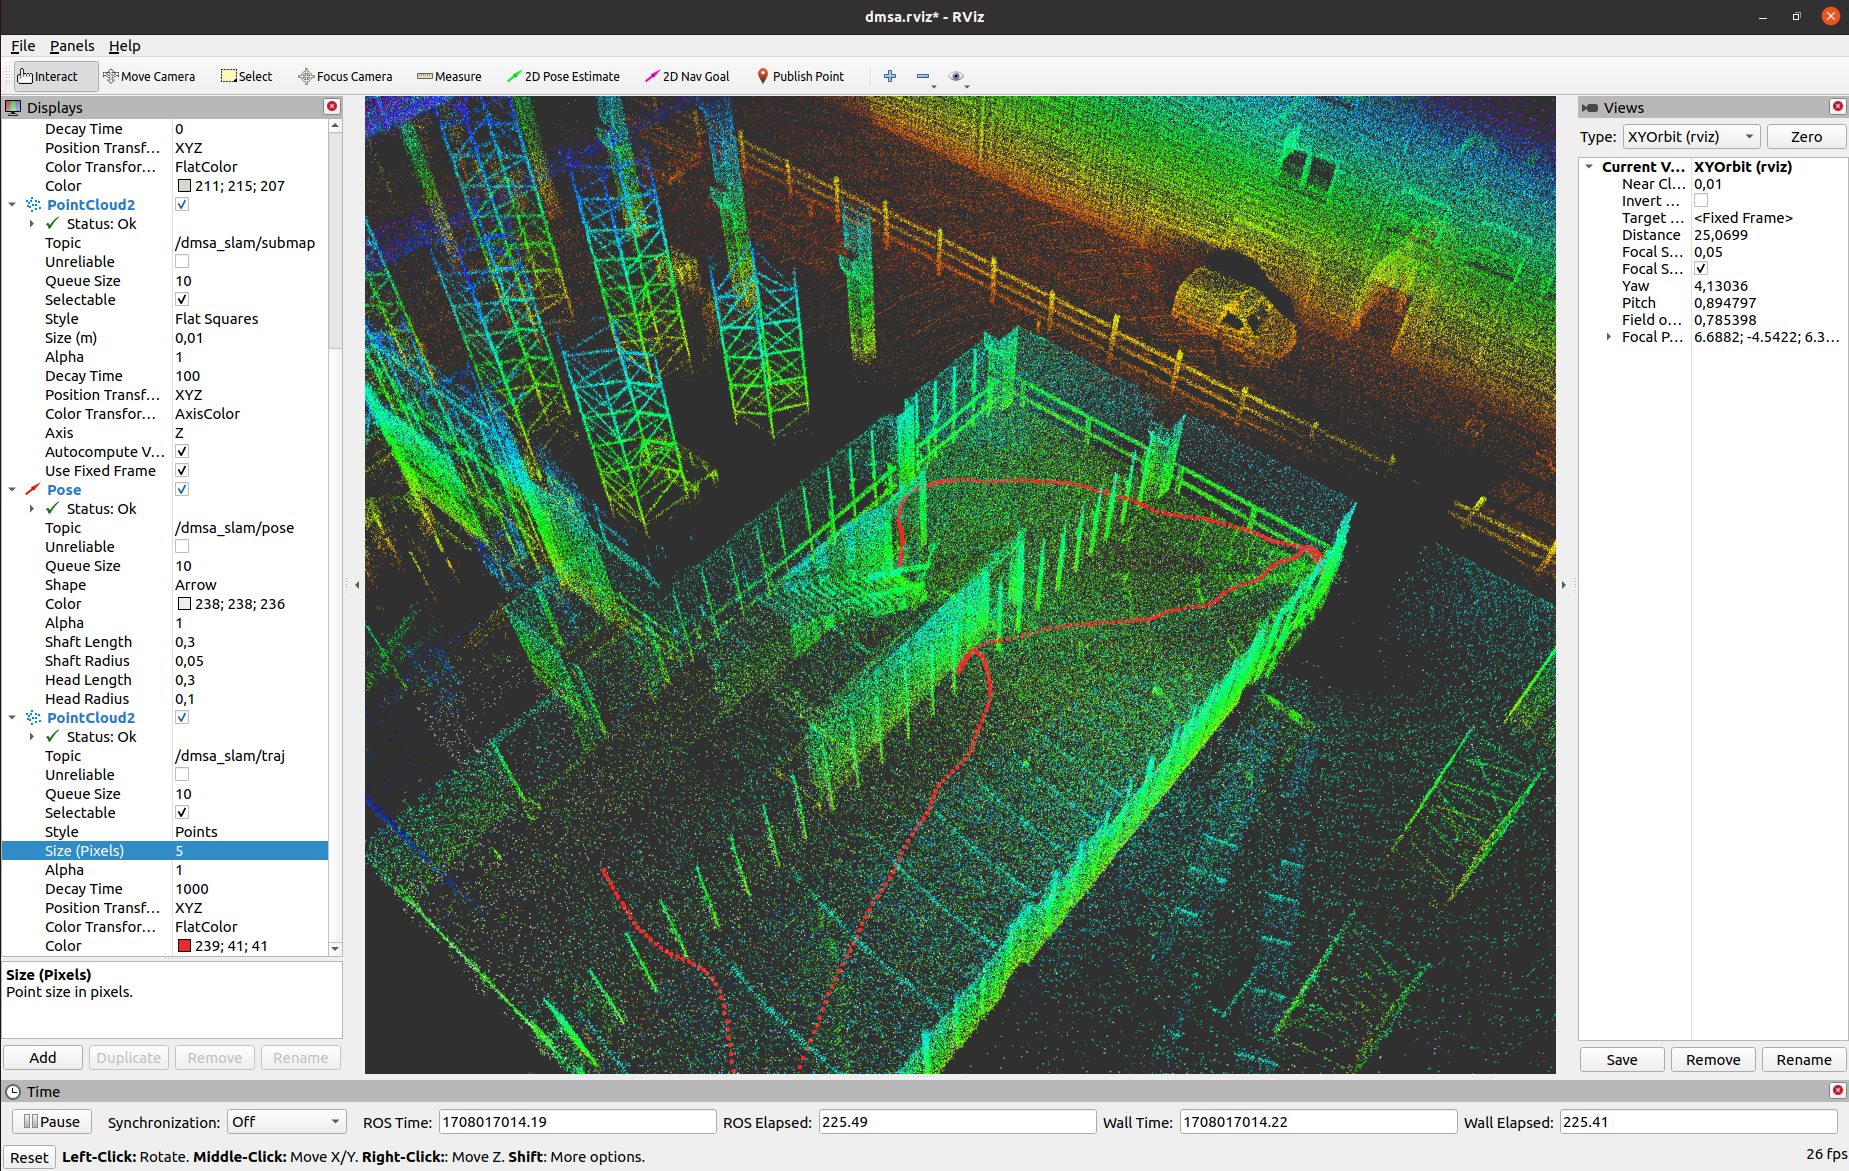Image resolution: width=1849 pixels, height=1171 pixels.
Task: Toggle Unreliable for /dmsa_slam/pose
Action: (x=182, y=547)
